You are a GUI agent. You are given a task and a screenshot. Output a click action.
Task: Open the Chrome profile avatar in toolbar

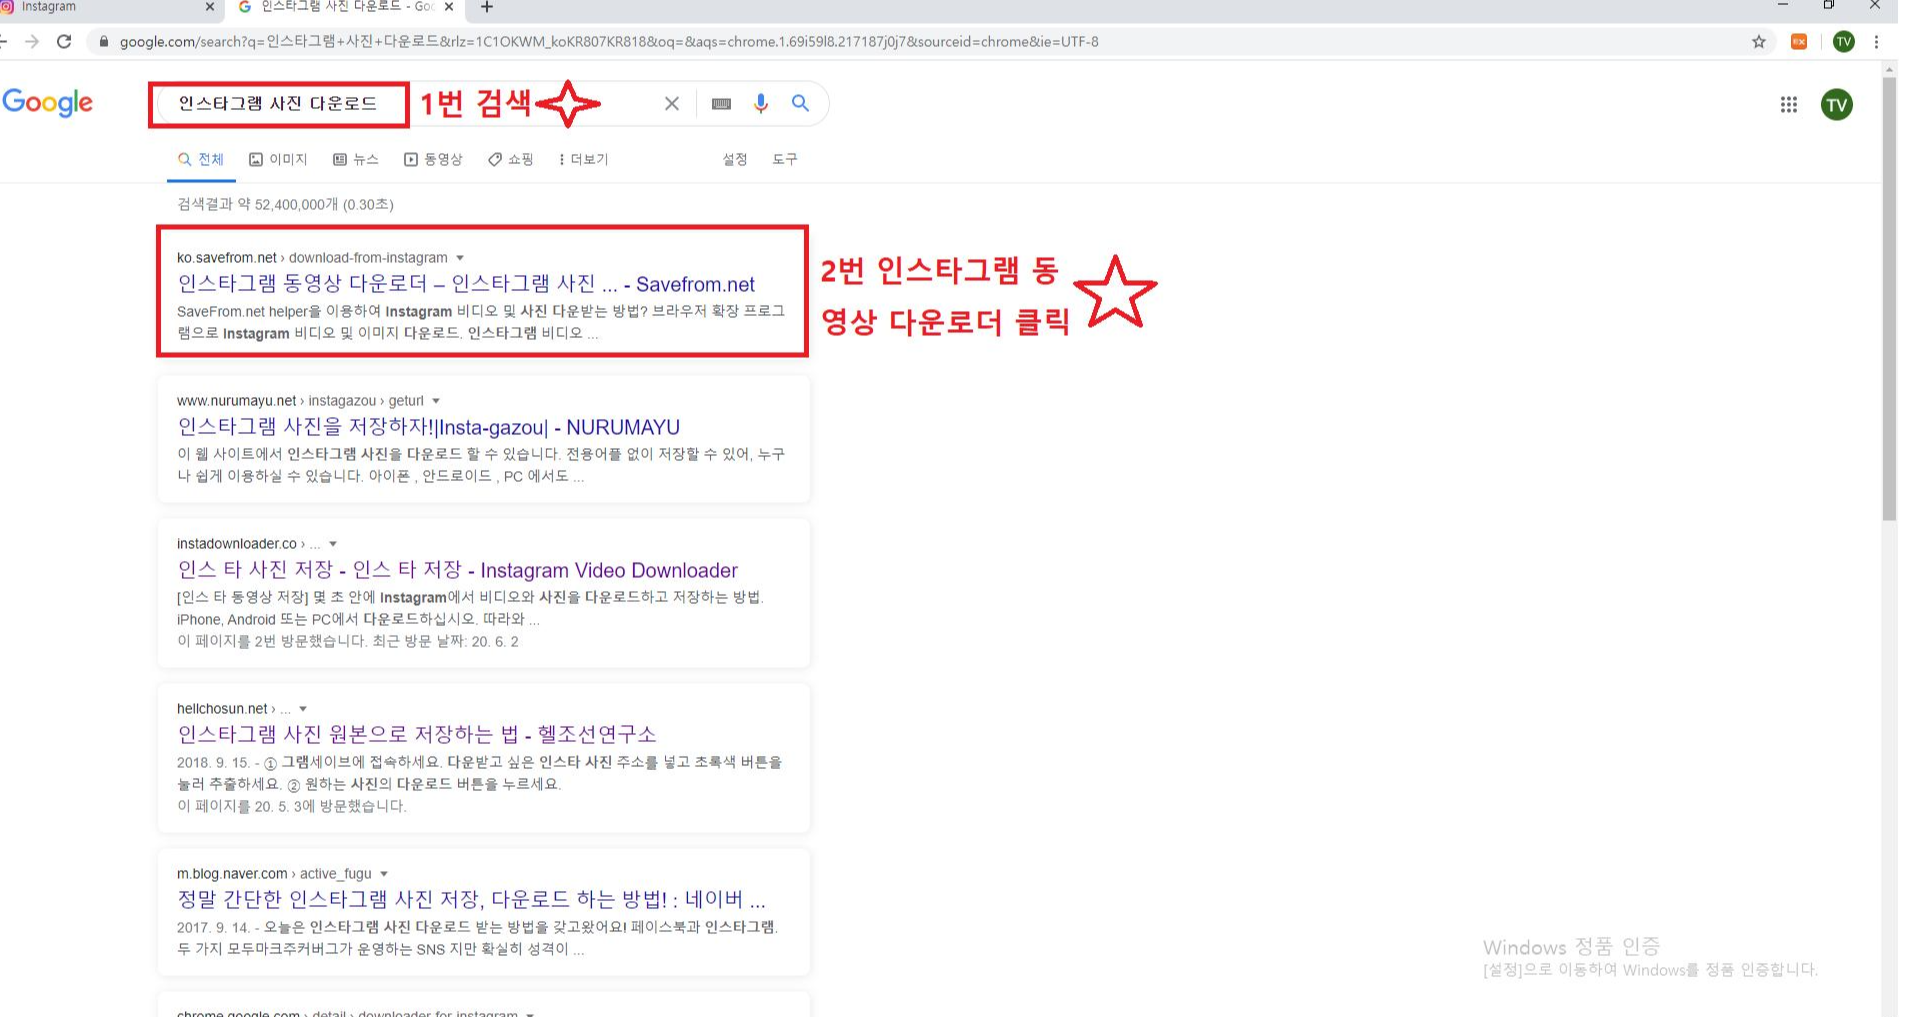1844,42
